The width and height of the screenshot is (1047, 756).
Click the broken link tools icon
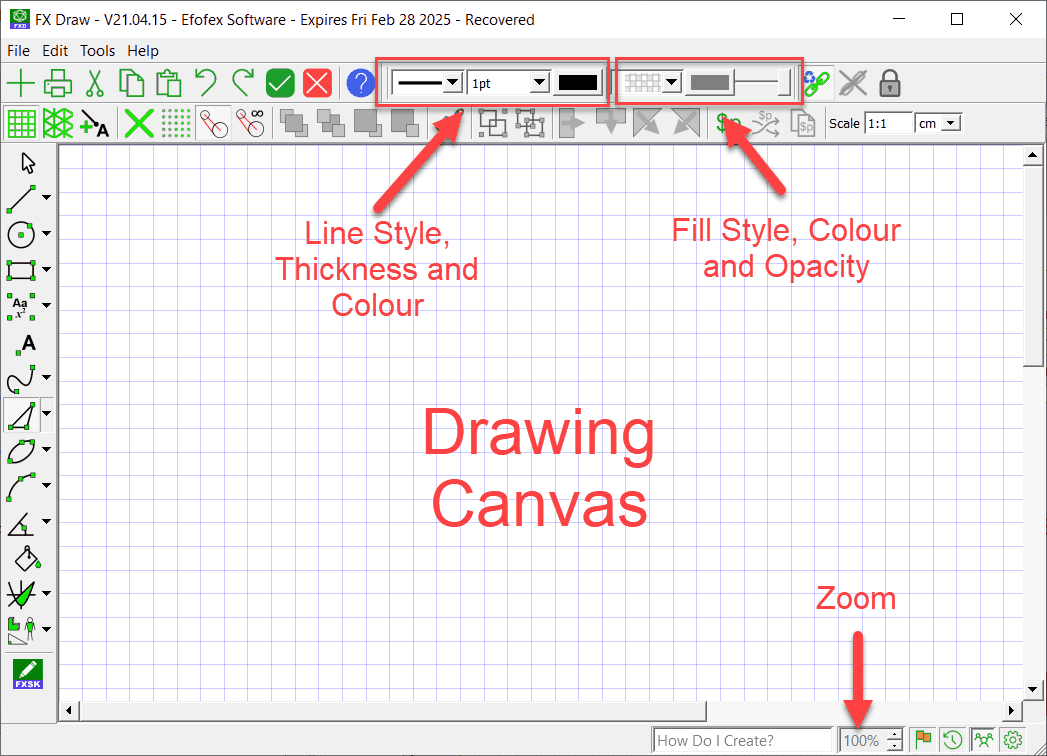(853, 83)
